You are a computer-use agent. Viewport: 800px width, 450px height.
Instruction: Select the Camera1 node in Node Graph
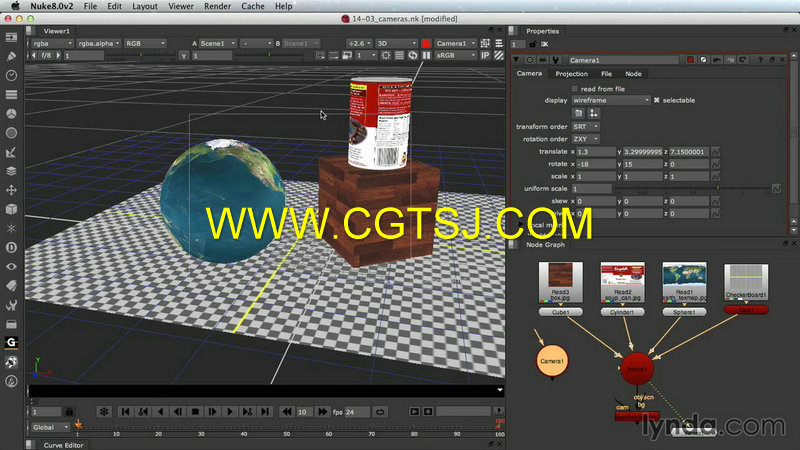(x=552, y=361)
